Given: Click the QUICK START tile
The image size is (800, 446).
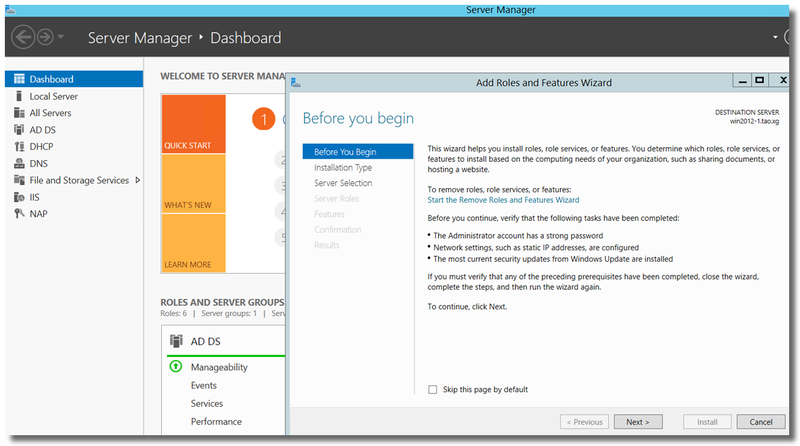Looking at the screenshot, I should point(193,123).
